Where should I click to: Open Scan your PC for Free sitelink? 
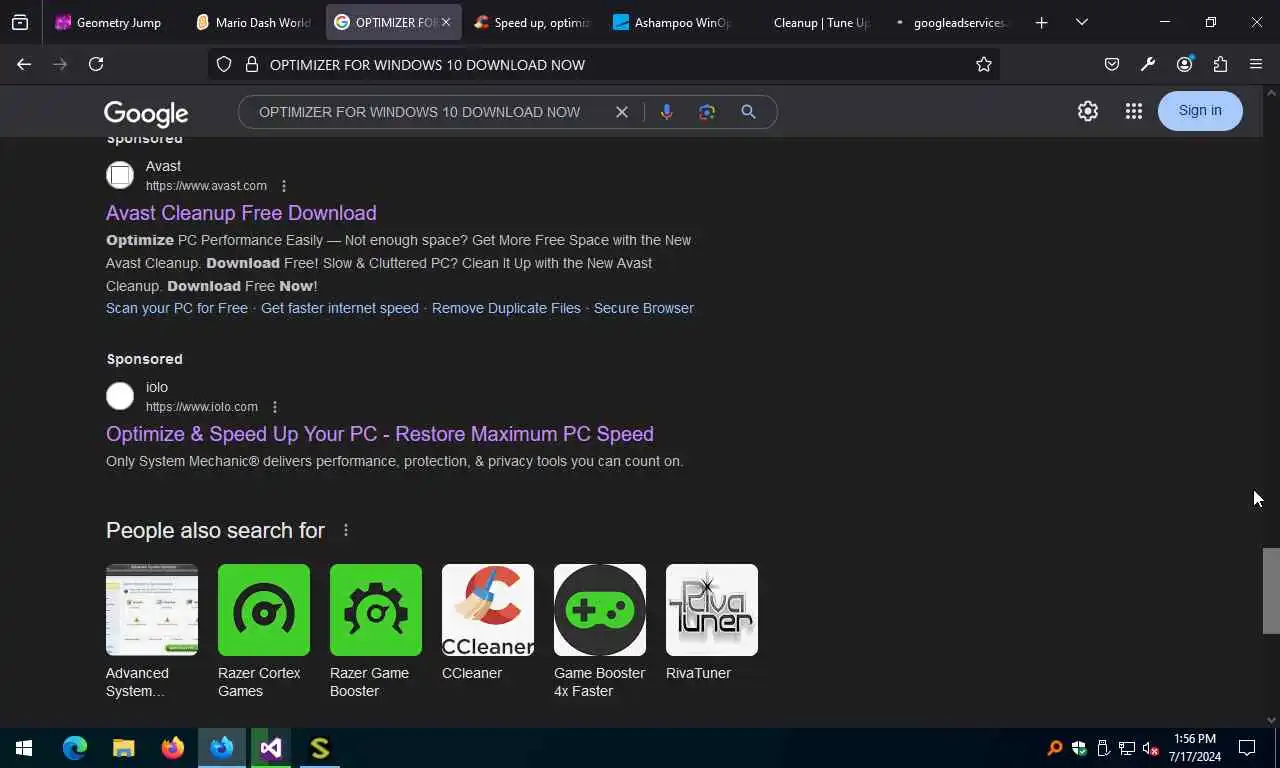tap(177, 308)
